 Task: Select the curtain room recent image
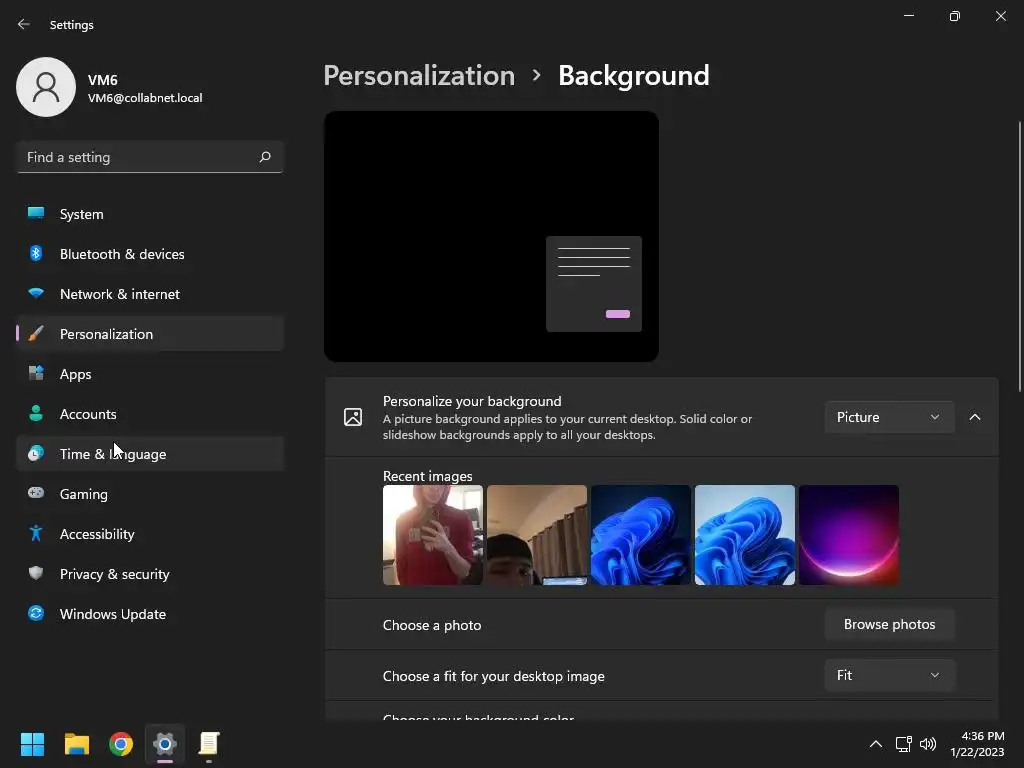click(537, 535)
